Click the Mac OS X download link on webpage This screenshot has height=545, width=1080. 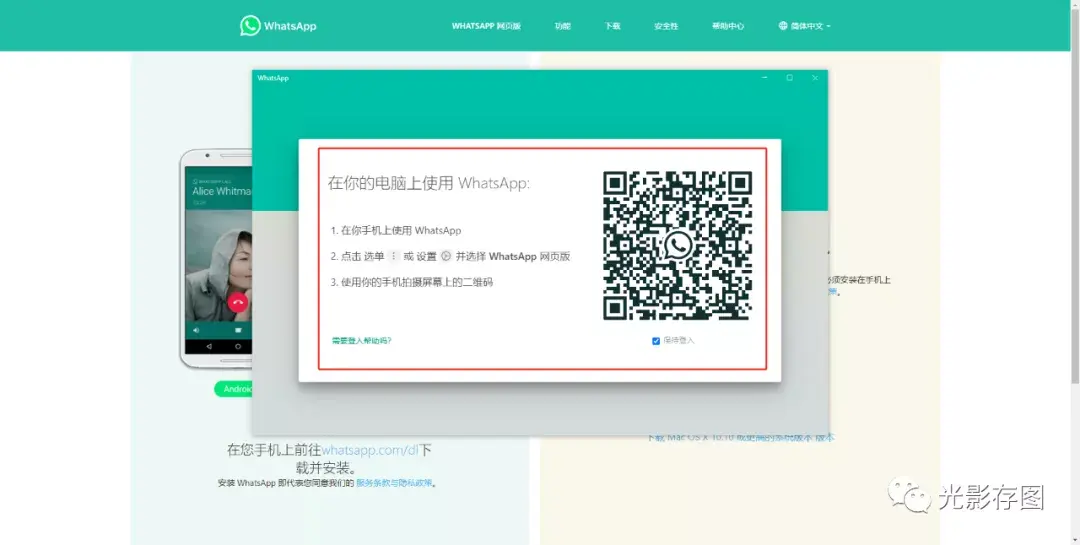pyautogui.click(x=740, y=437)
